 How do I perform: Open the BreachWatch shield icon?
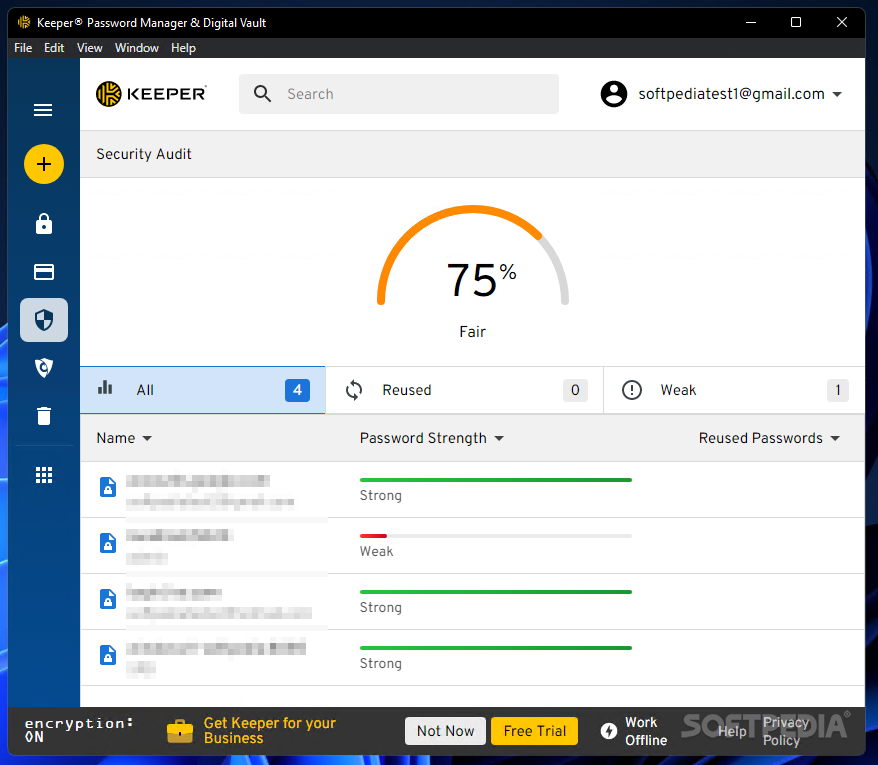click(44, 367)
